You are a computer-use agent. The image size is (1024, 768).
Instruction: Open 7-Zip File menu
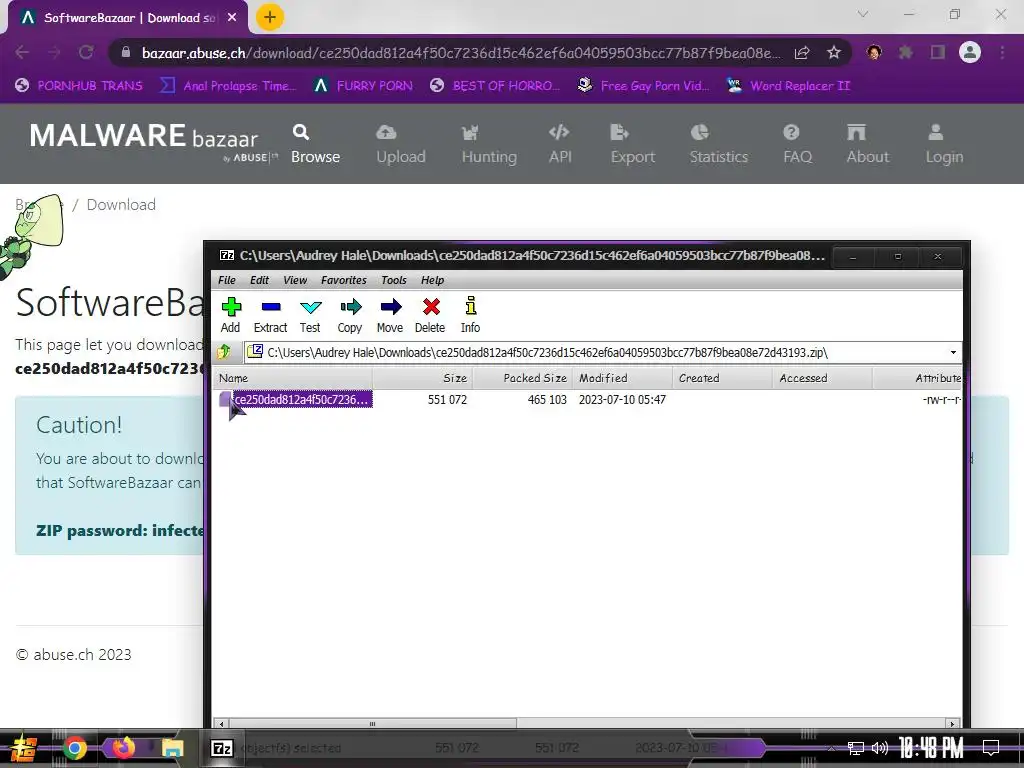(x=227, y=280)
